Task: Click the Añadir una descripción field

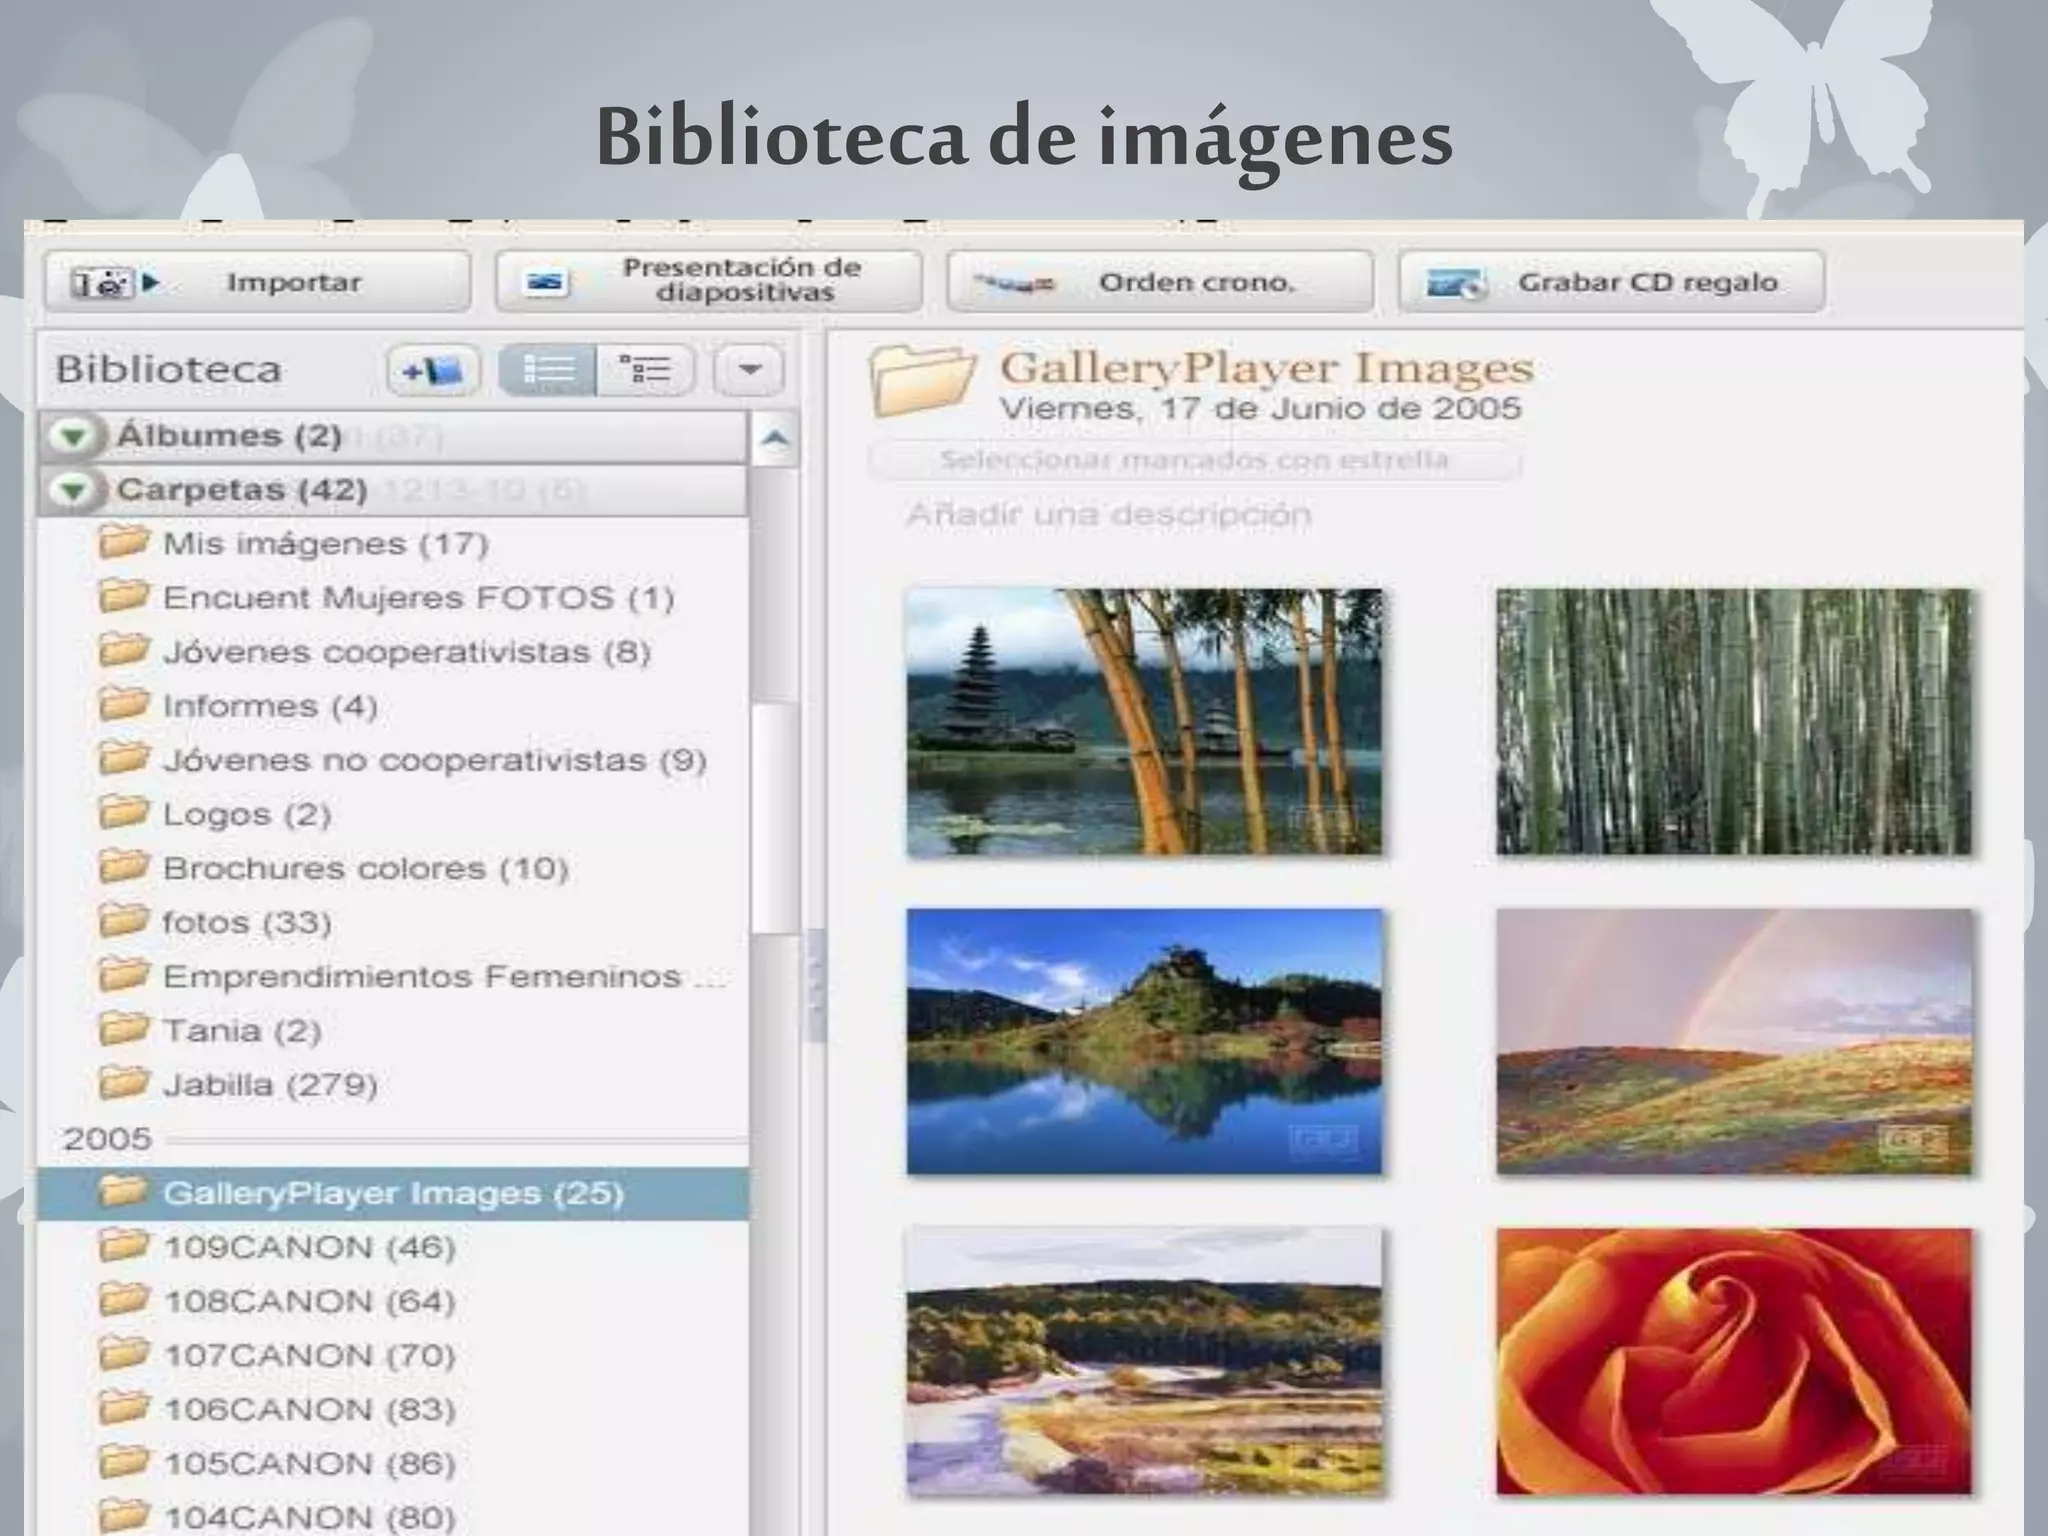Action: pyautogui.click(x=1108, y=515)
